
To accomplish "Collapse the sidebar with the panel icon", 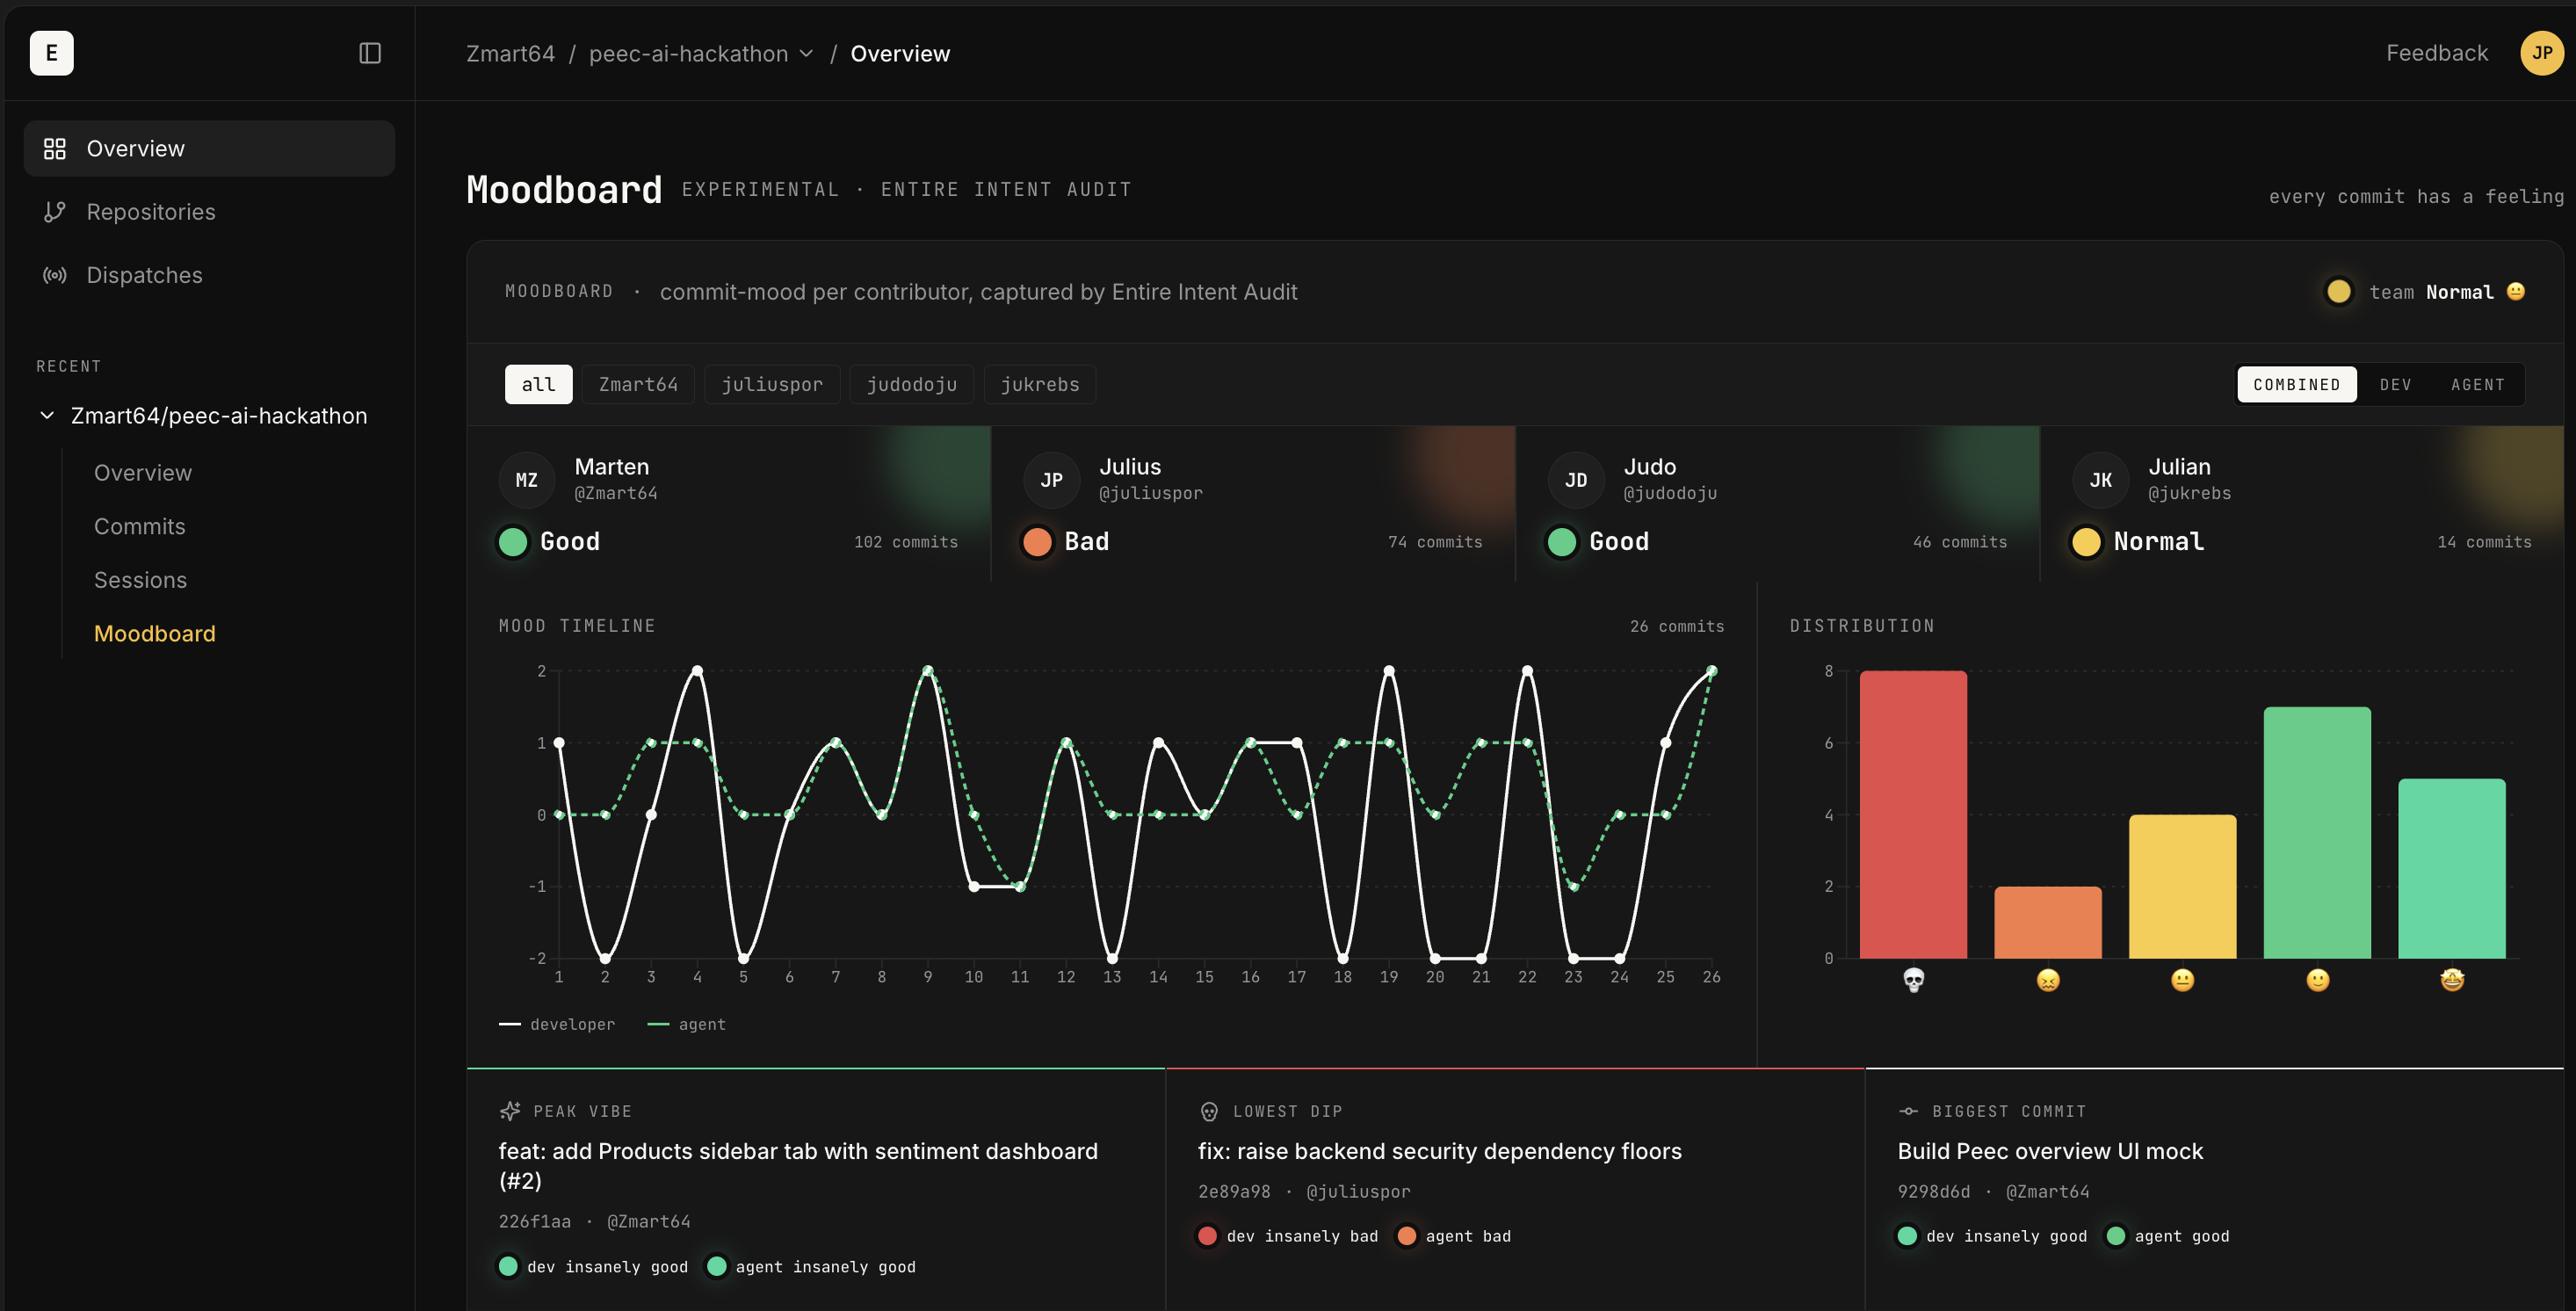I will coord(370,53).
